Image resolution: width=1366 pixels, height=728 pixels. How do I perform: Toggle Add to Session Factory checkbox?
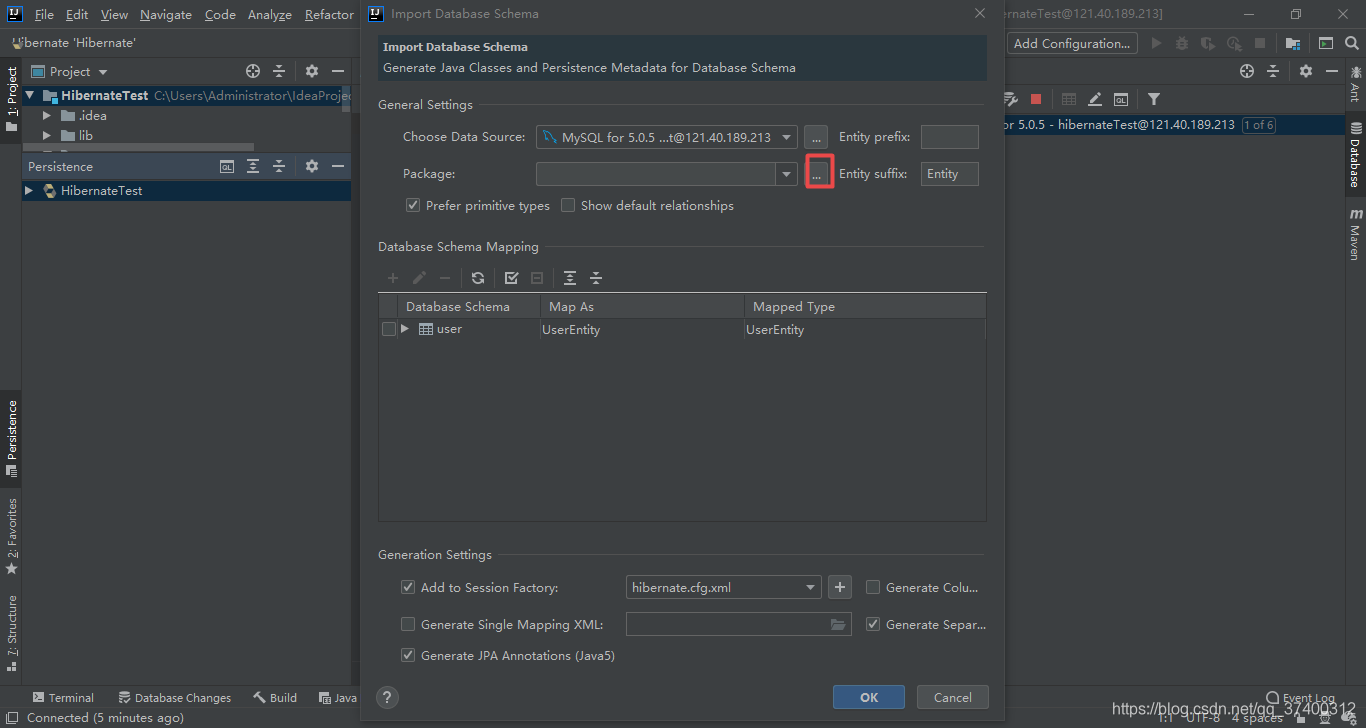(x=408, y=587)
